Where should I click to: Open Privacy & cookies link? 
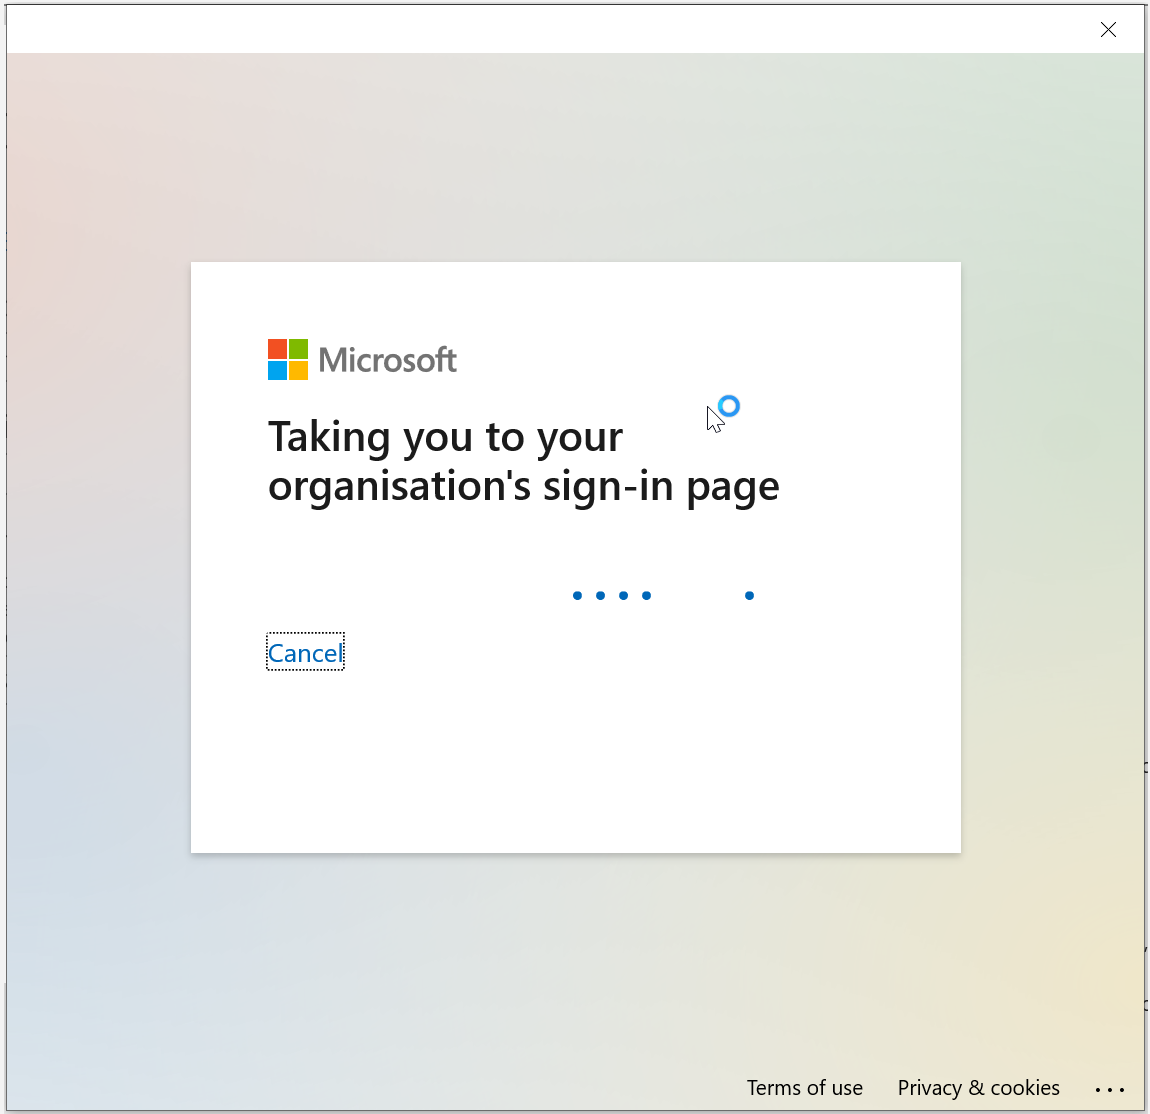coord(978,1087)
